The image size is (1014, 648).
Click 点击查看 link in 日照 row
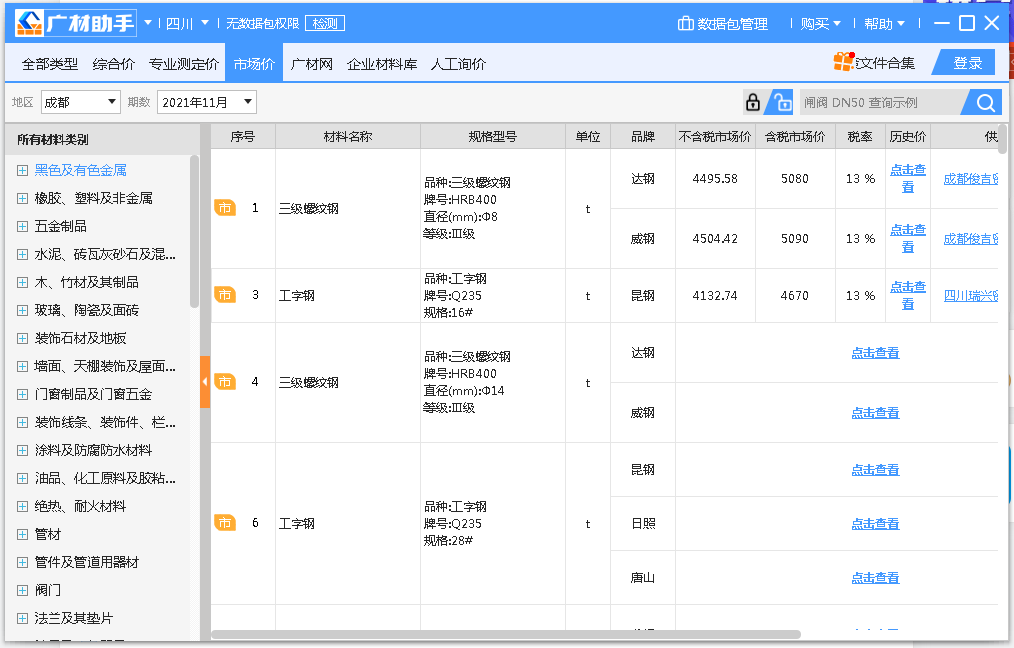[875, 523]
